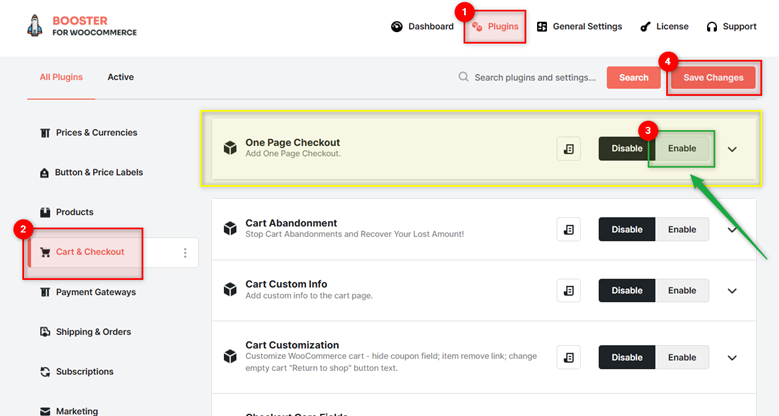Open General Settings from the top menu
The image size is (779, 416).
[580, 26]
